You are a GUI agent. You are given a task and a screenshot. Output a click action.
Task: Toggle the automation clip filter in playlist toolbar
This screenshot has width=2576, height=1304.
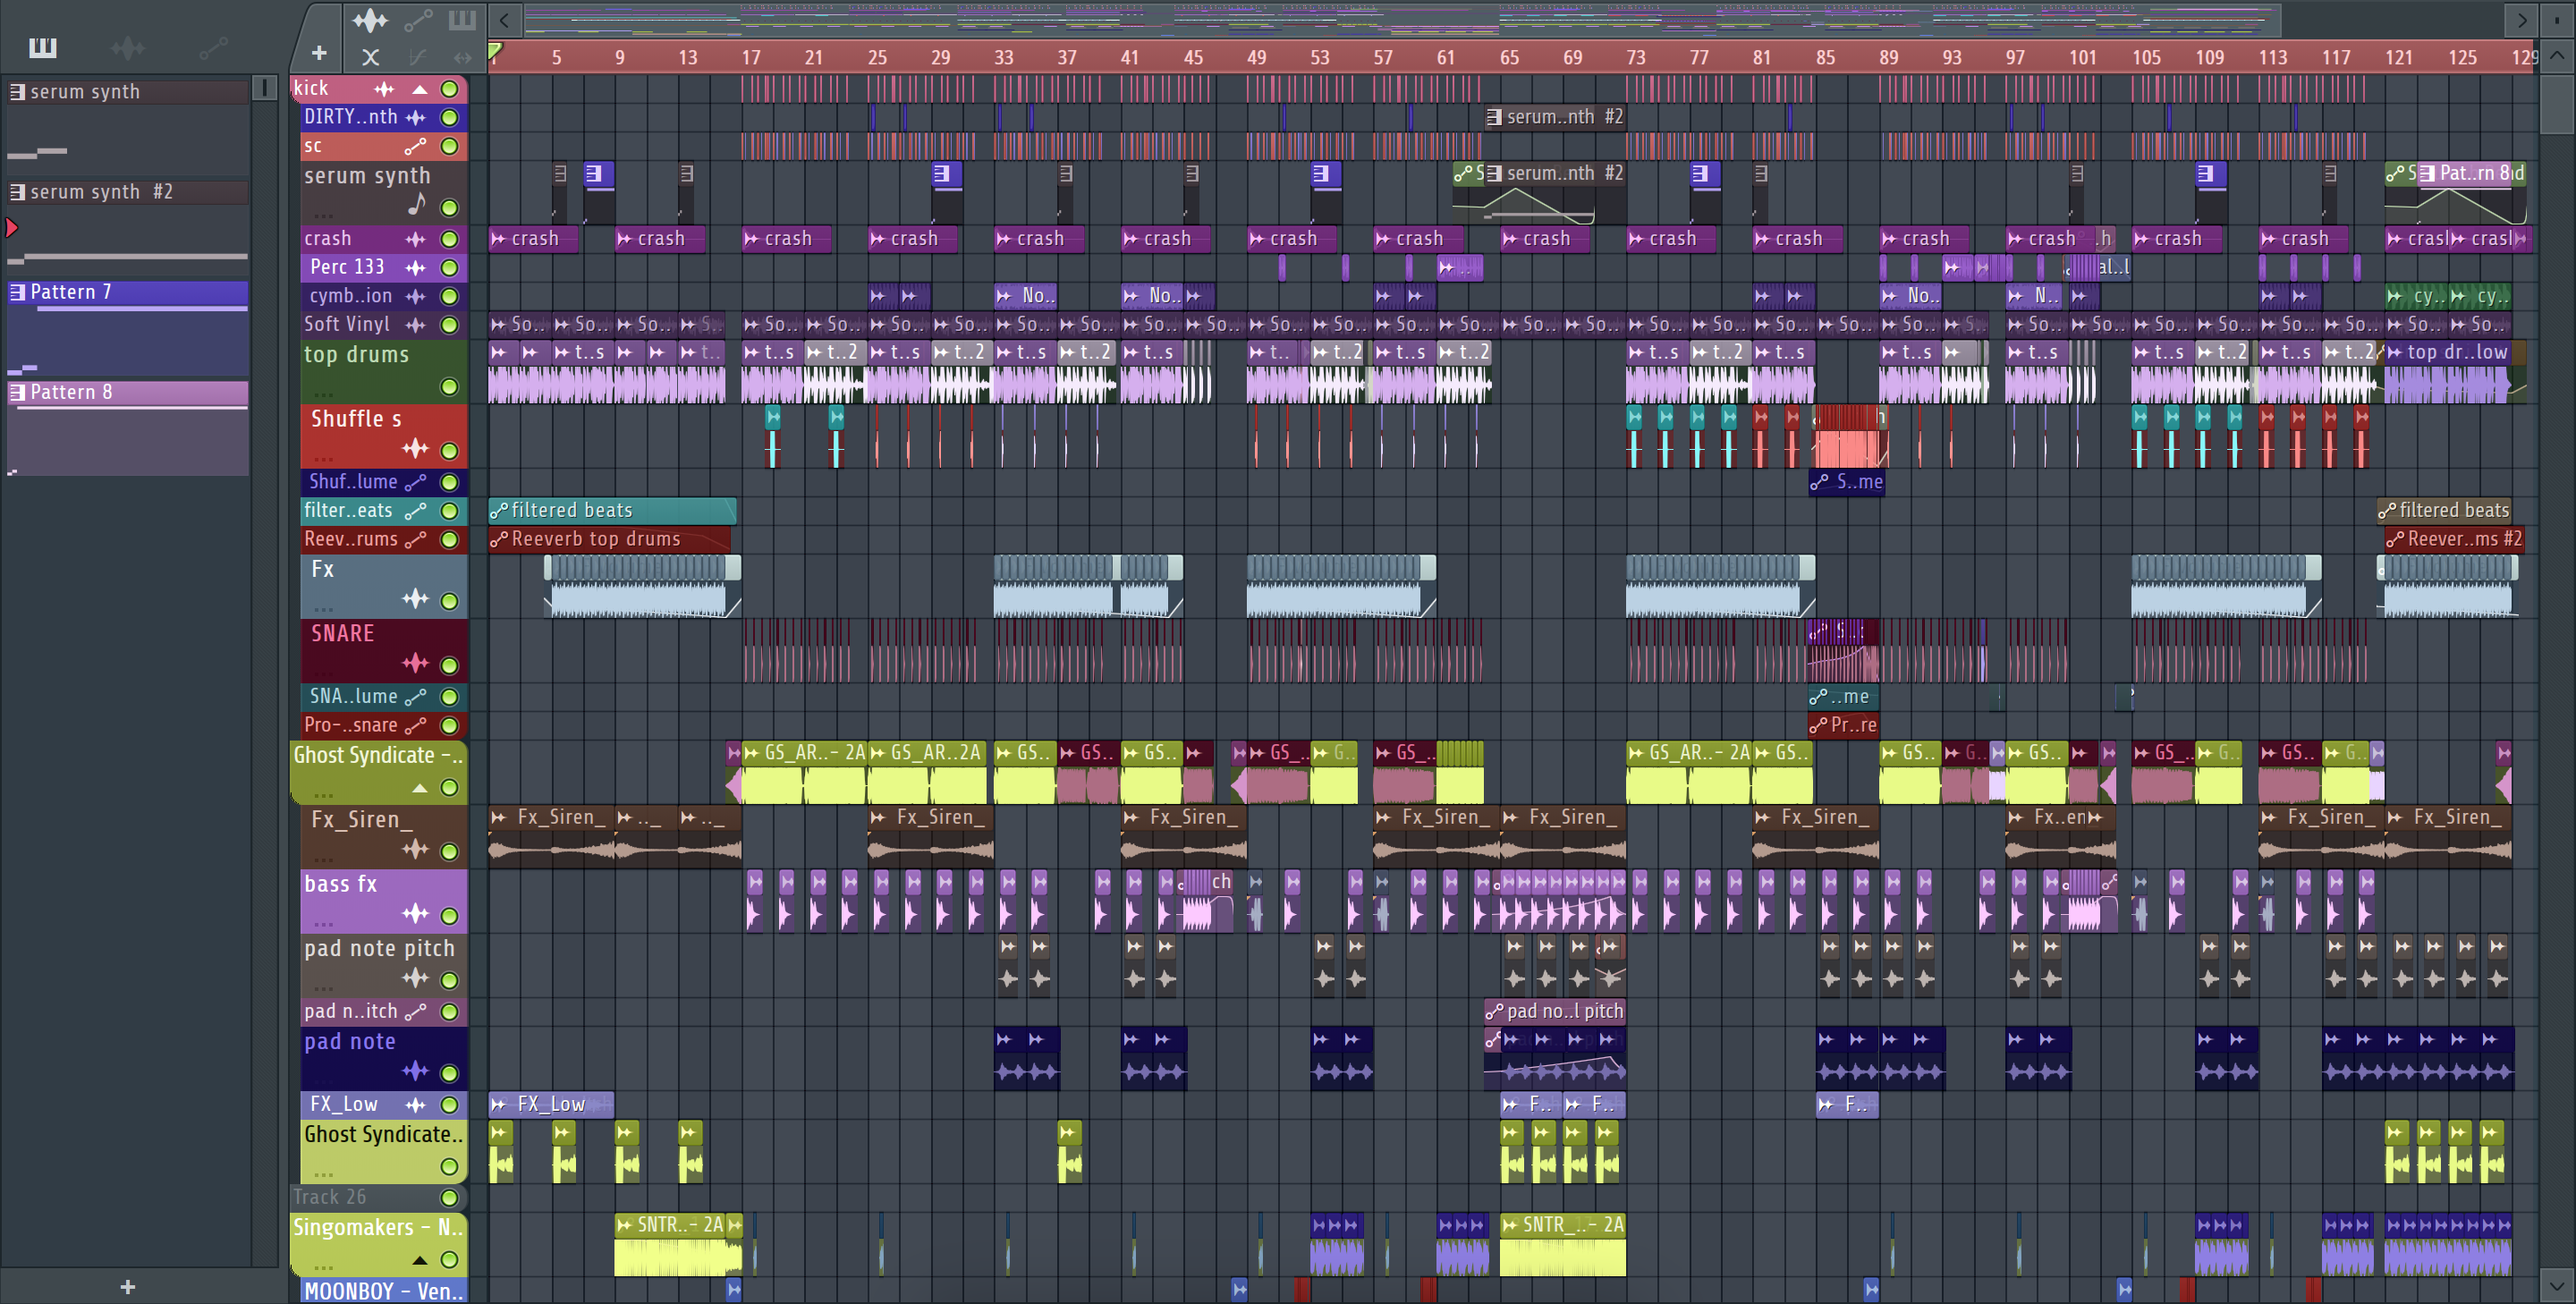pos(418,19)
